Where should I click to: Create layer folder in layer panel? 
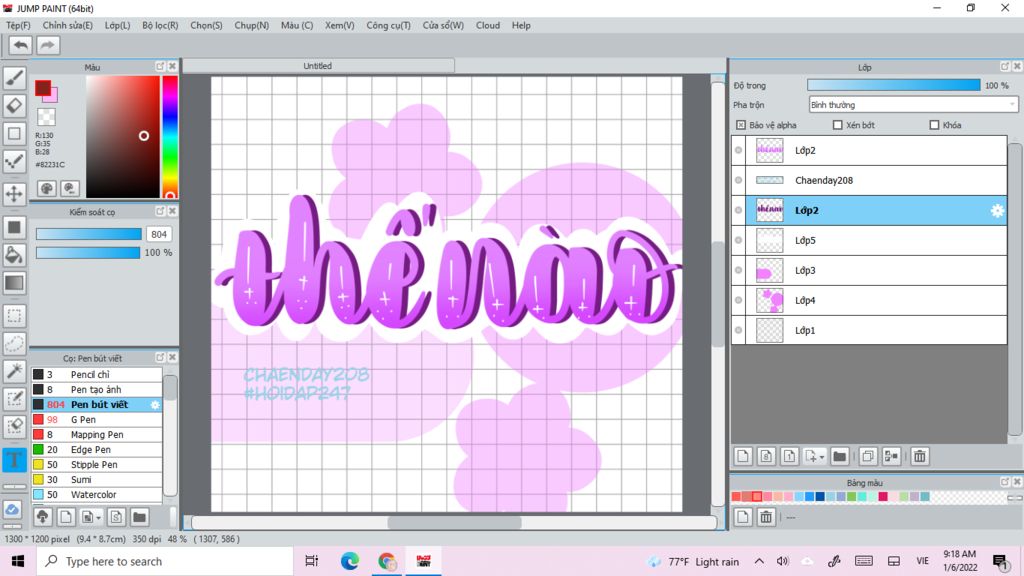point(840,456)
